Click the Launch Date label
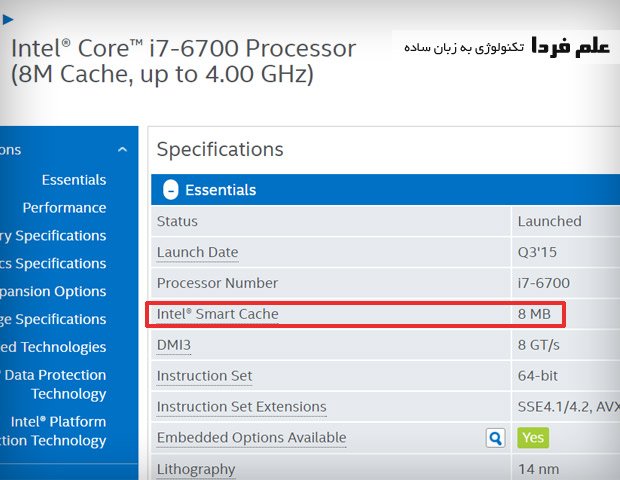Screen dimensions: 620x480 197,253
